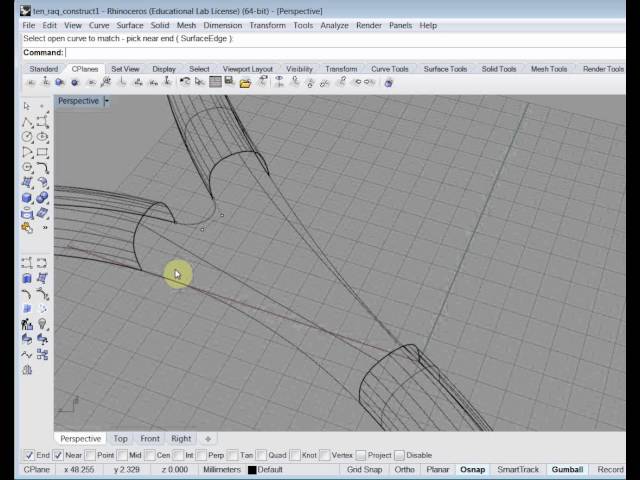Click the black Default layer color swatch
This screenshot has width=640, height=480.
(252, 470)
